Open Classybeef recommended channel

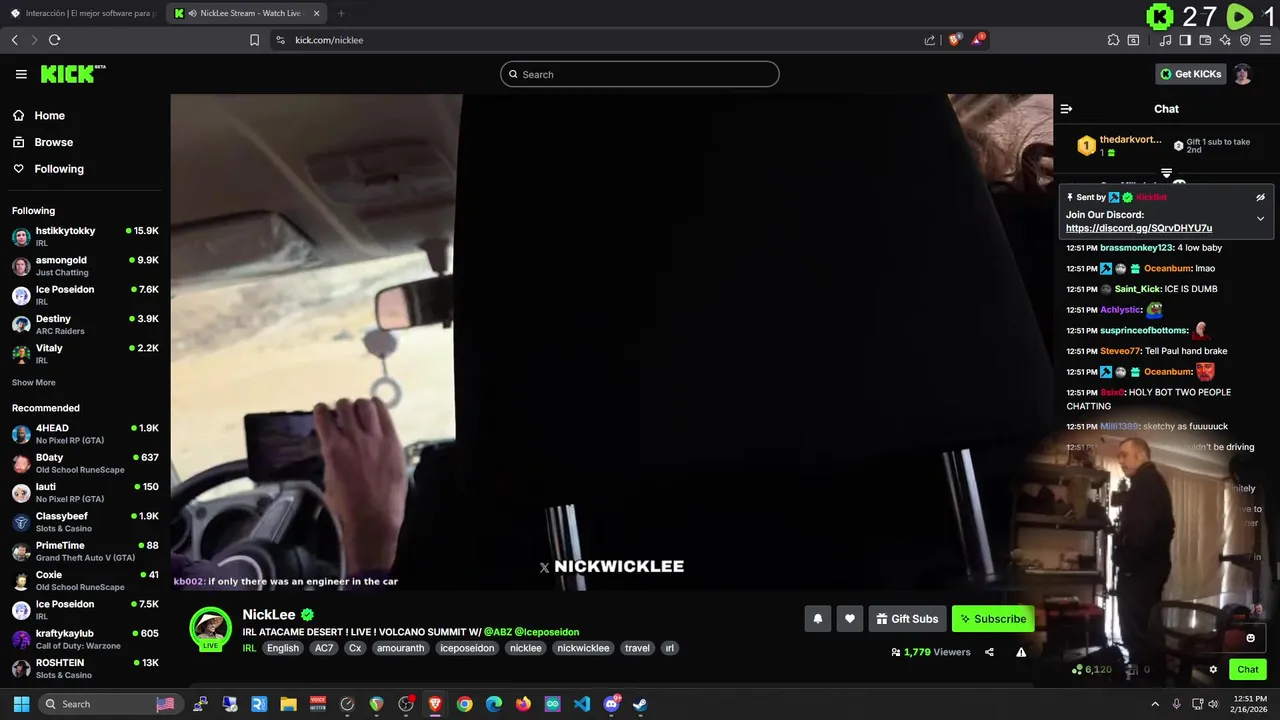pyautogui.click(x=85, y=522)
